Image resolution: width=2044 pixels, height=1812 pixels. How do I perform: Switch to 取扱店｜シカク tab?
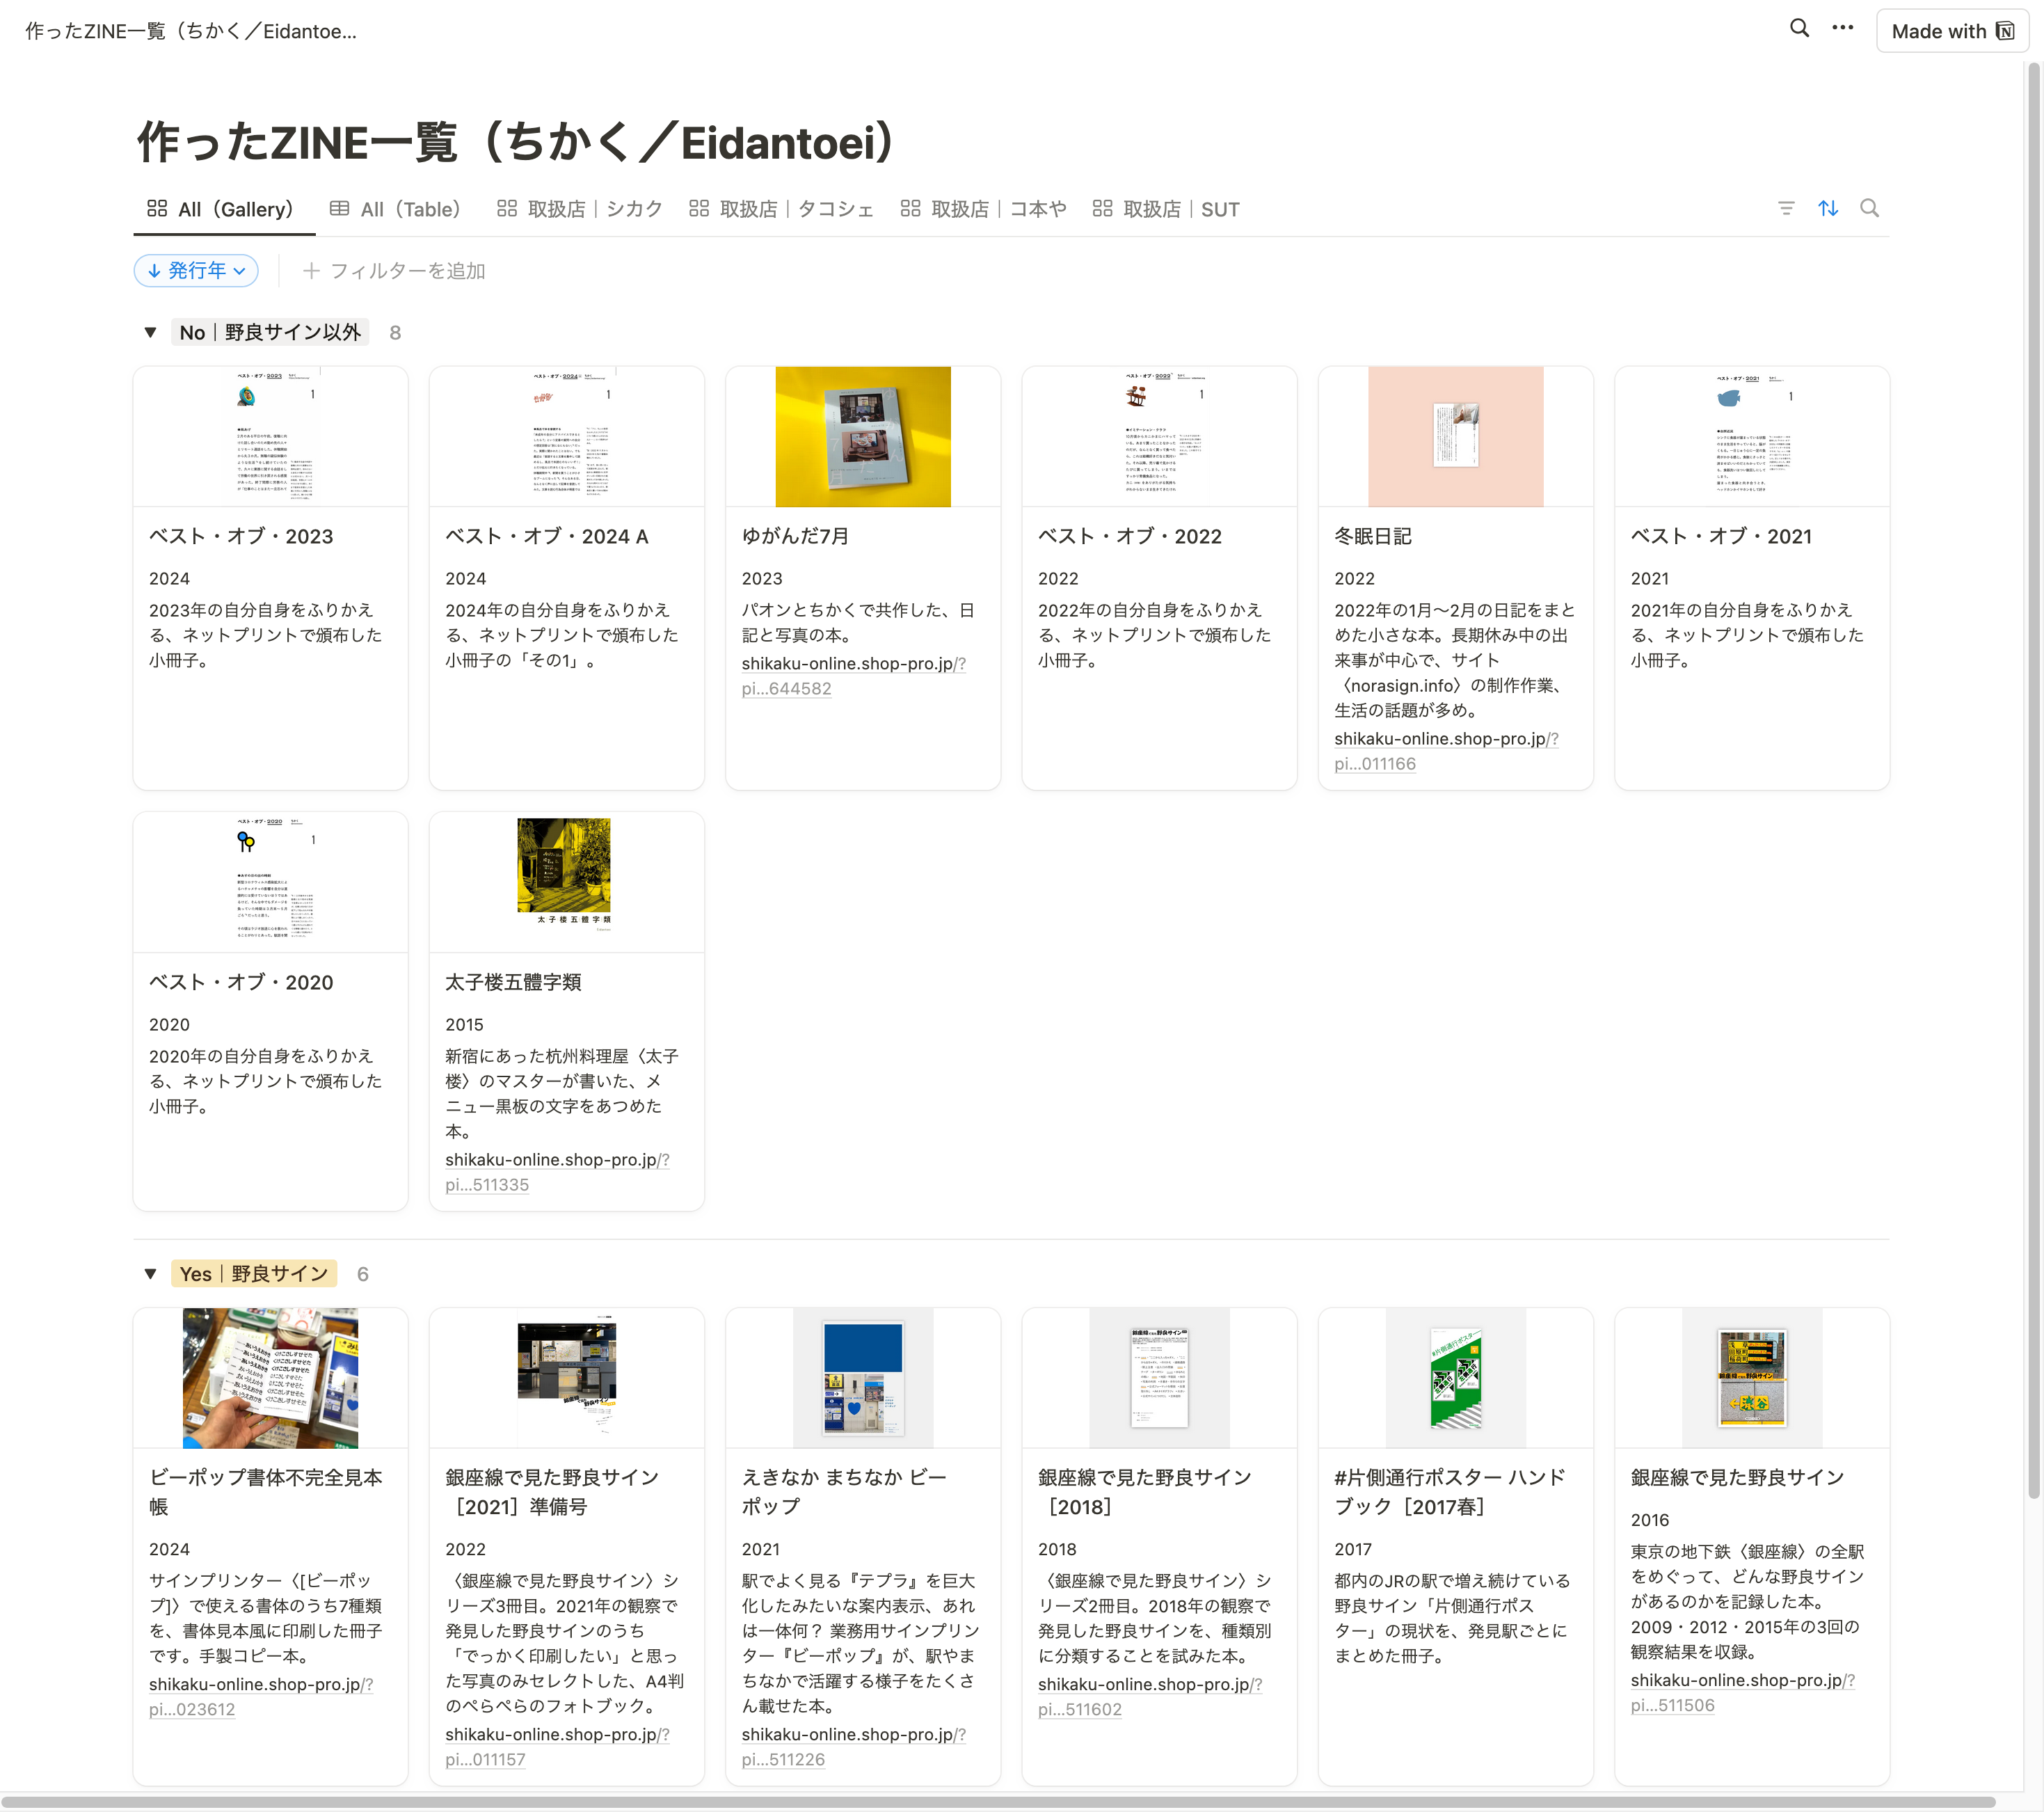click(x=581, y=209)
